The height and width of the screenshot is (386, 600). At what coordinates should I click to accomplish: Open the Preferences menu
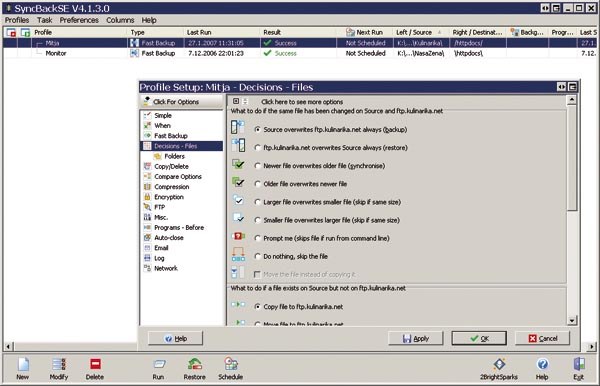tap(79, 20)
